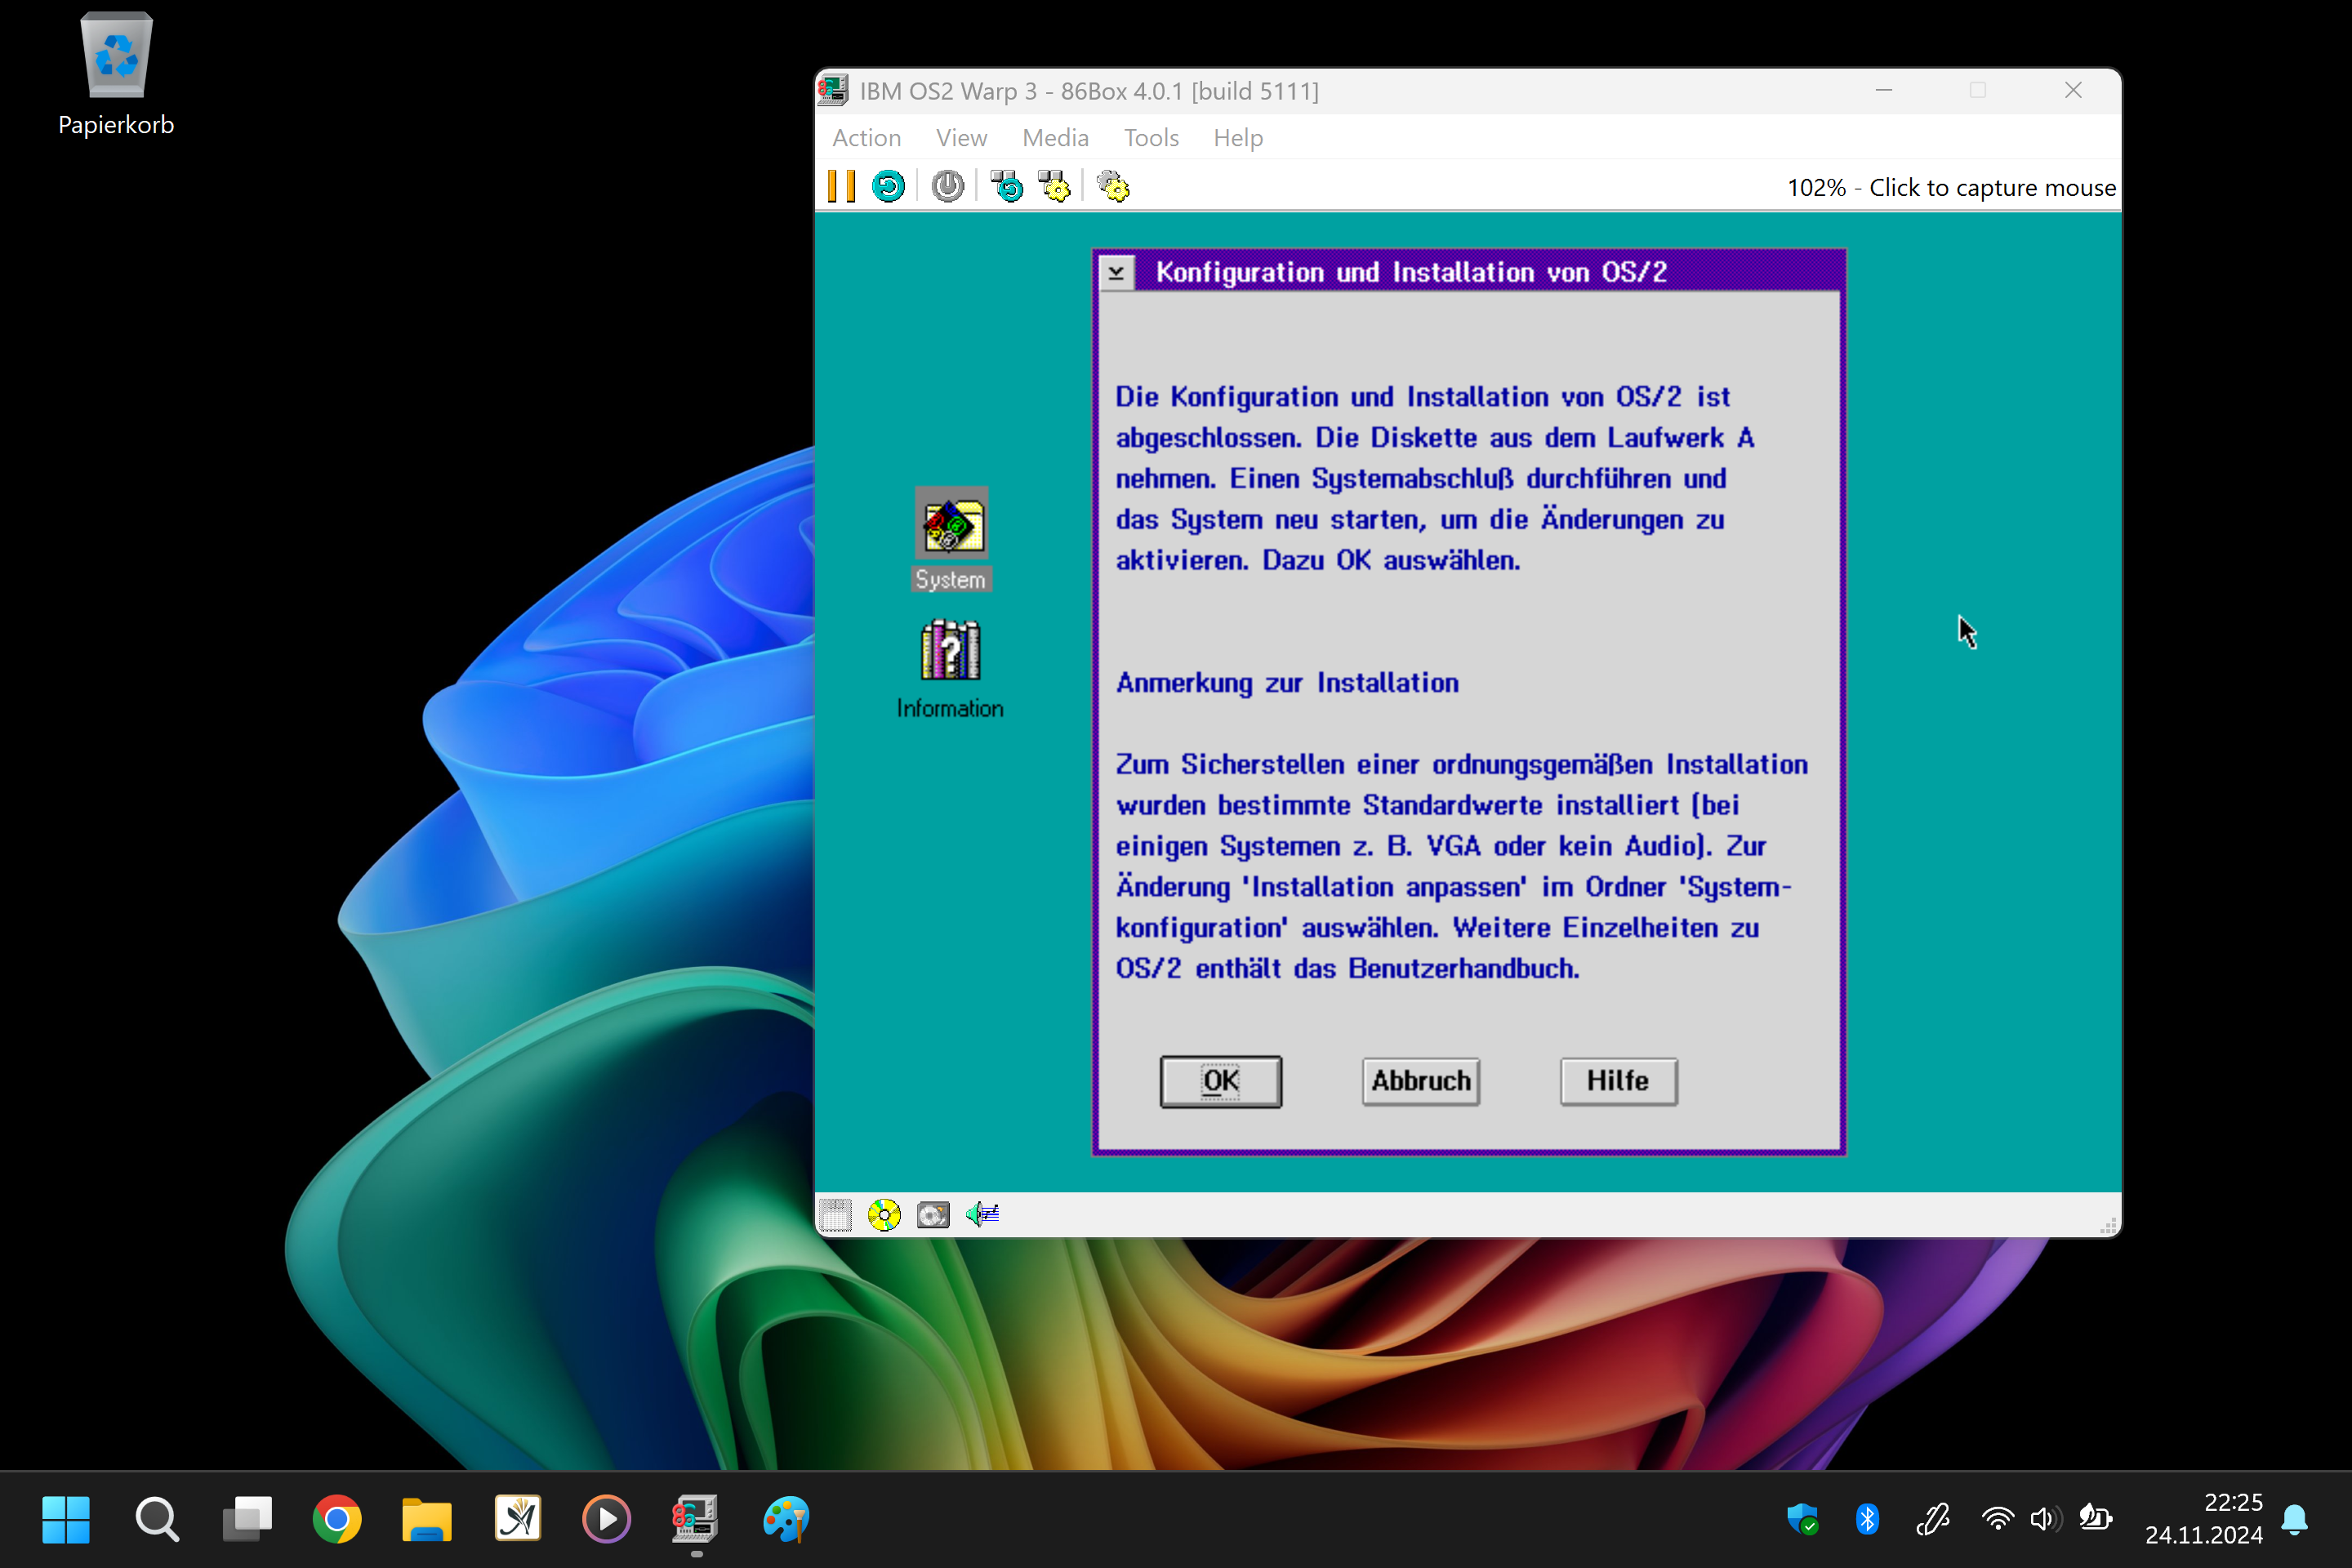The height and width of the screenshot is (1568, 2352).
Task: Confirm installation with OK button
Action: point(1220,1081)
